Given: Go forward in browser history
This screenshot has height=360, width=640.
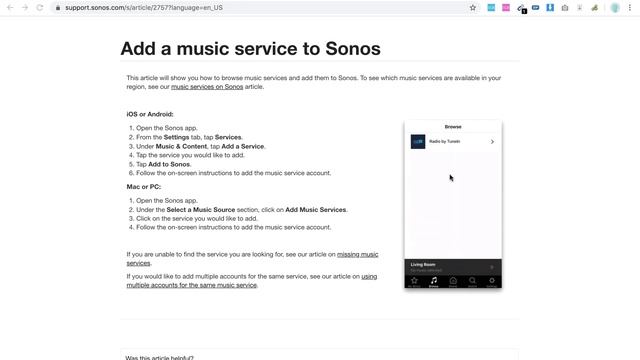Looking at the screenshot, I should 25,8.
